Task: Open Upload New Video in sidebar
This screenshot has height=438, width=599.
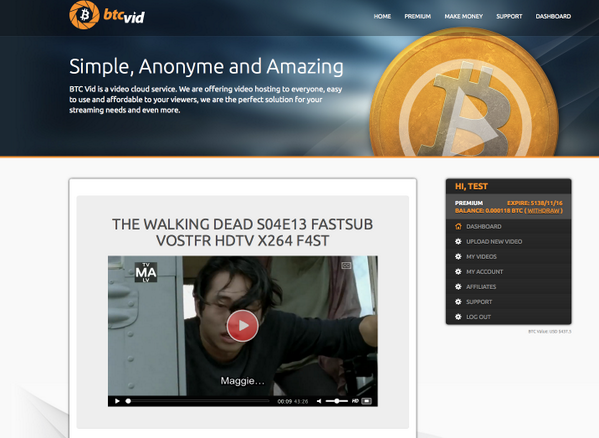Action: [508, 242]
